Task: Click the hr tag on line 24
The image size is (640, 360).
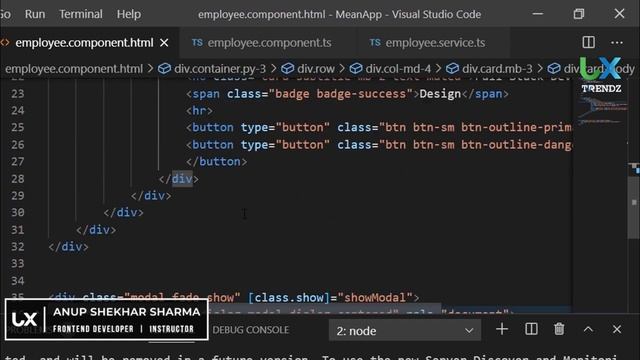Action: 199,111
